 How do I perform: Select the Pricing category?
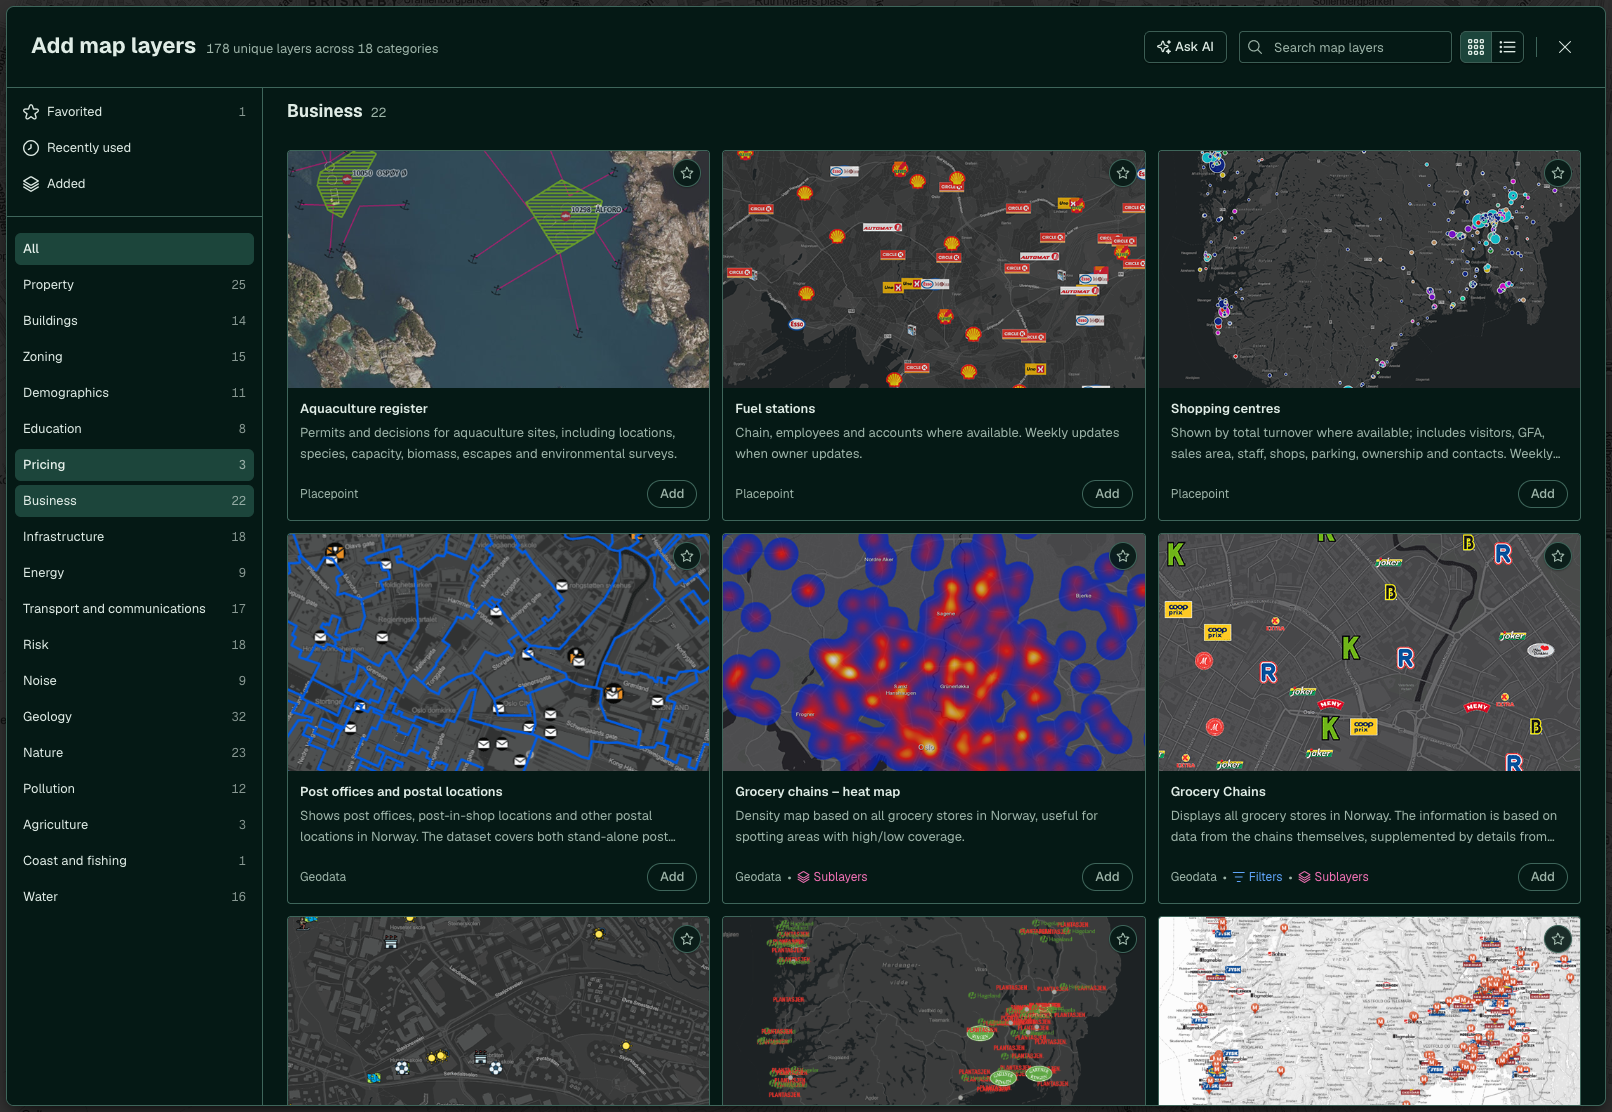(x=134, y=465)
